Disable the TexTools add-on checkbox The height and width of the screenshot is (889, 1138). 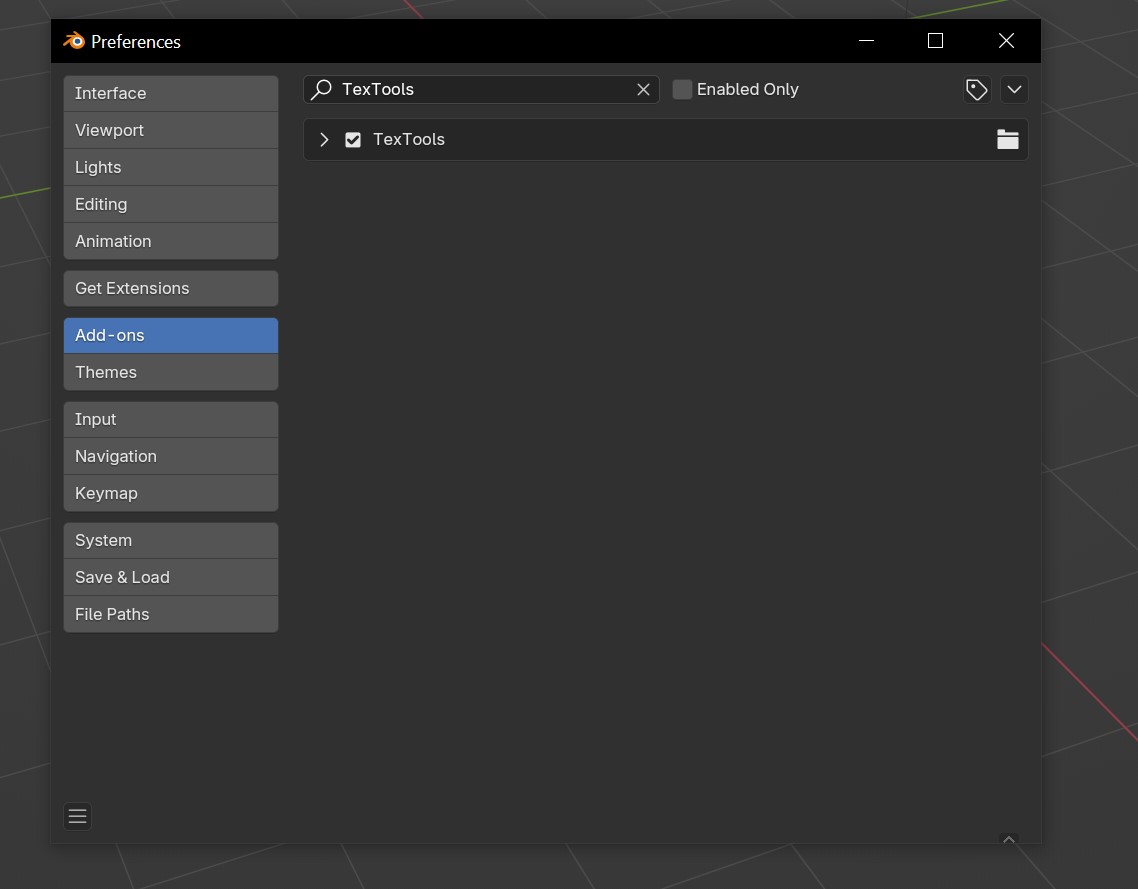tap(353, 139)
